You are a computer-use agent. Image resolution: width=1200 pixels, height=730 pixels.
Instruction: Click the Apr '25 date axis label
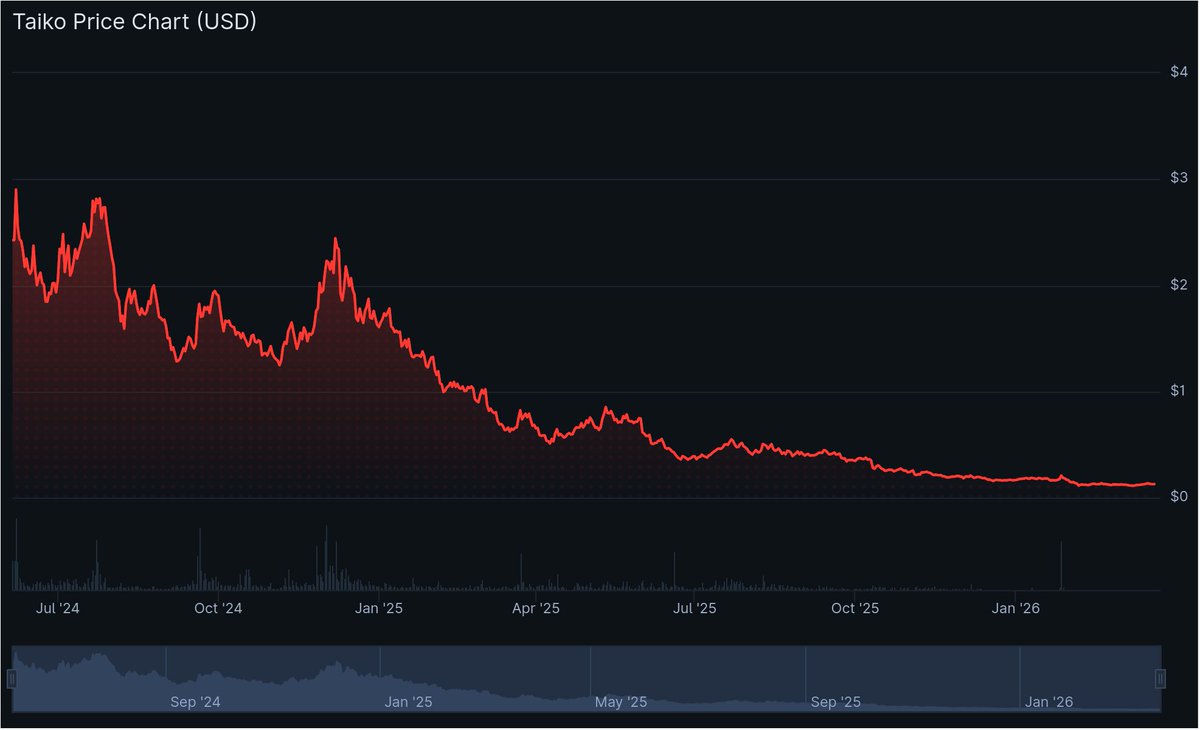pyautogui.click(x=536, y=607)
